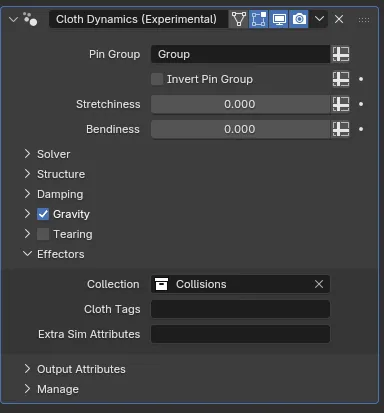Disable the Gravity checkbox
This screenshot has width=384, height=413.
(43, 214)
